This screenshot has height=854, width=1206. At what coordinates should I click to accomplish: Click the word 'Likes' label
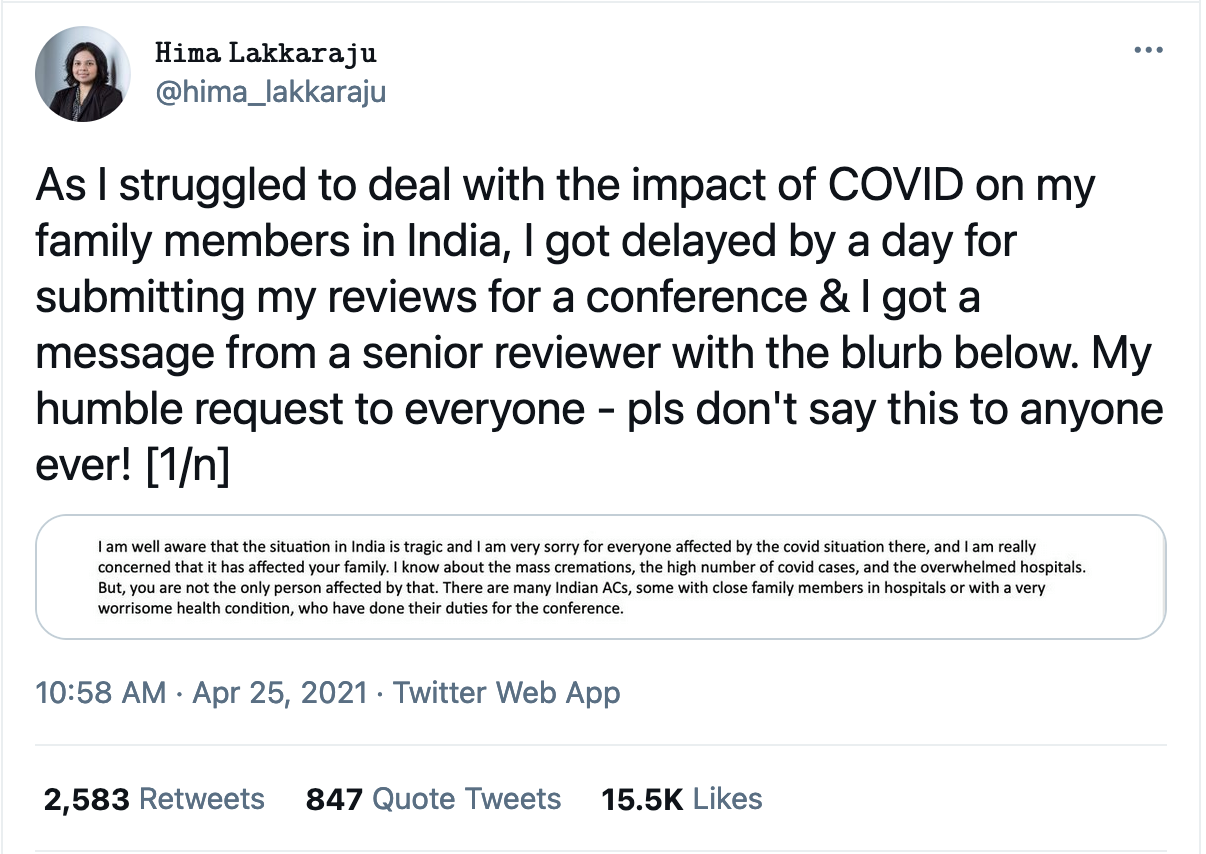[x=727, y=799]
